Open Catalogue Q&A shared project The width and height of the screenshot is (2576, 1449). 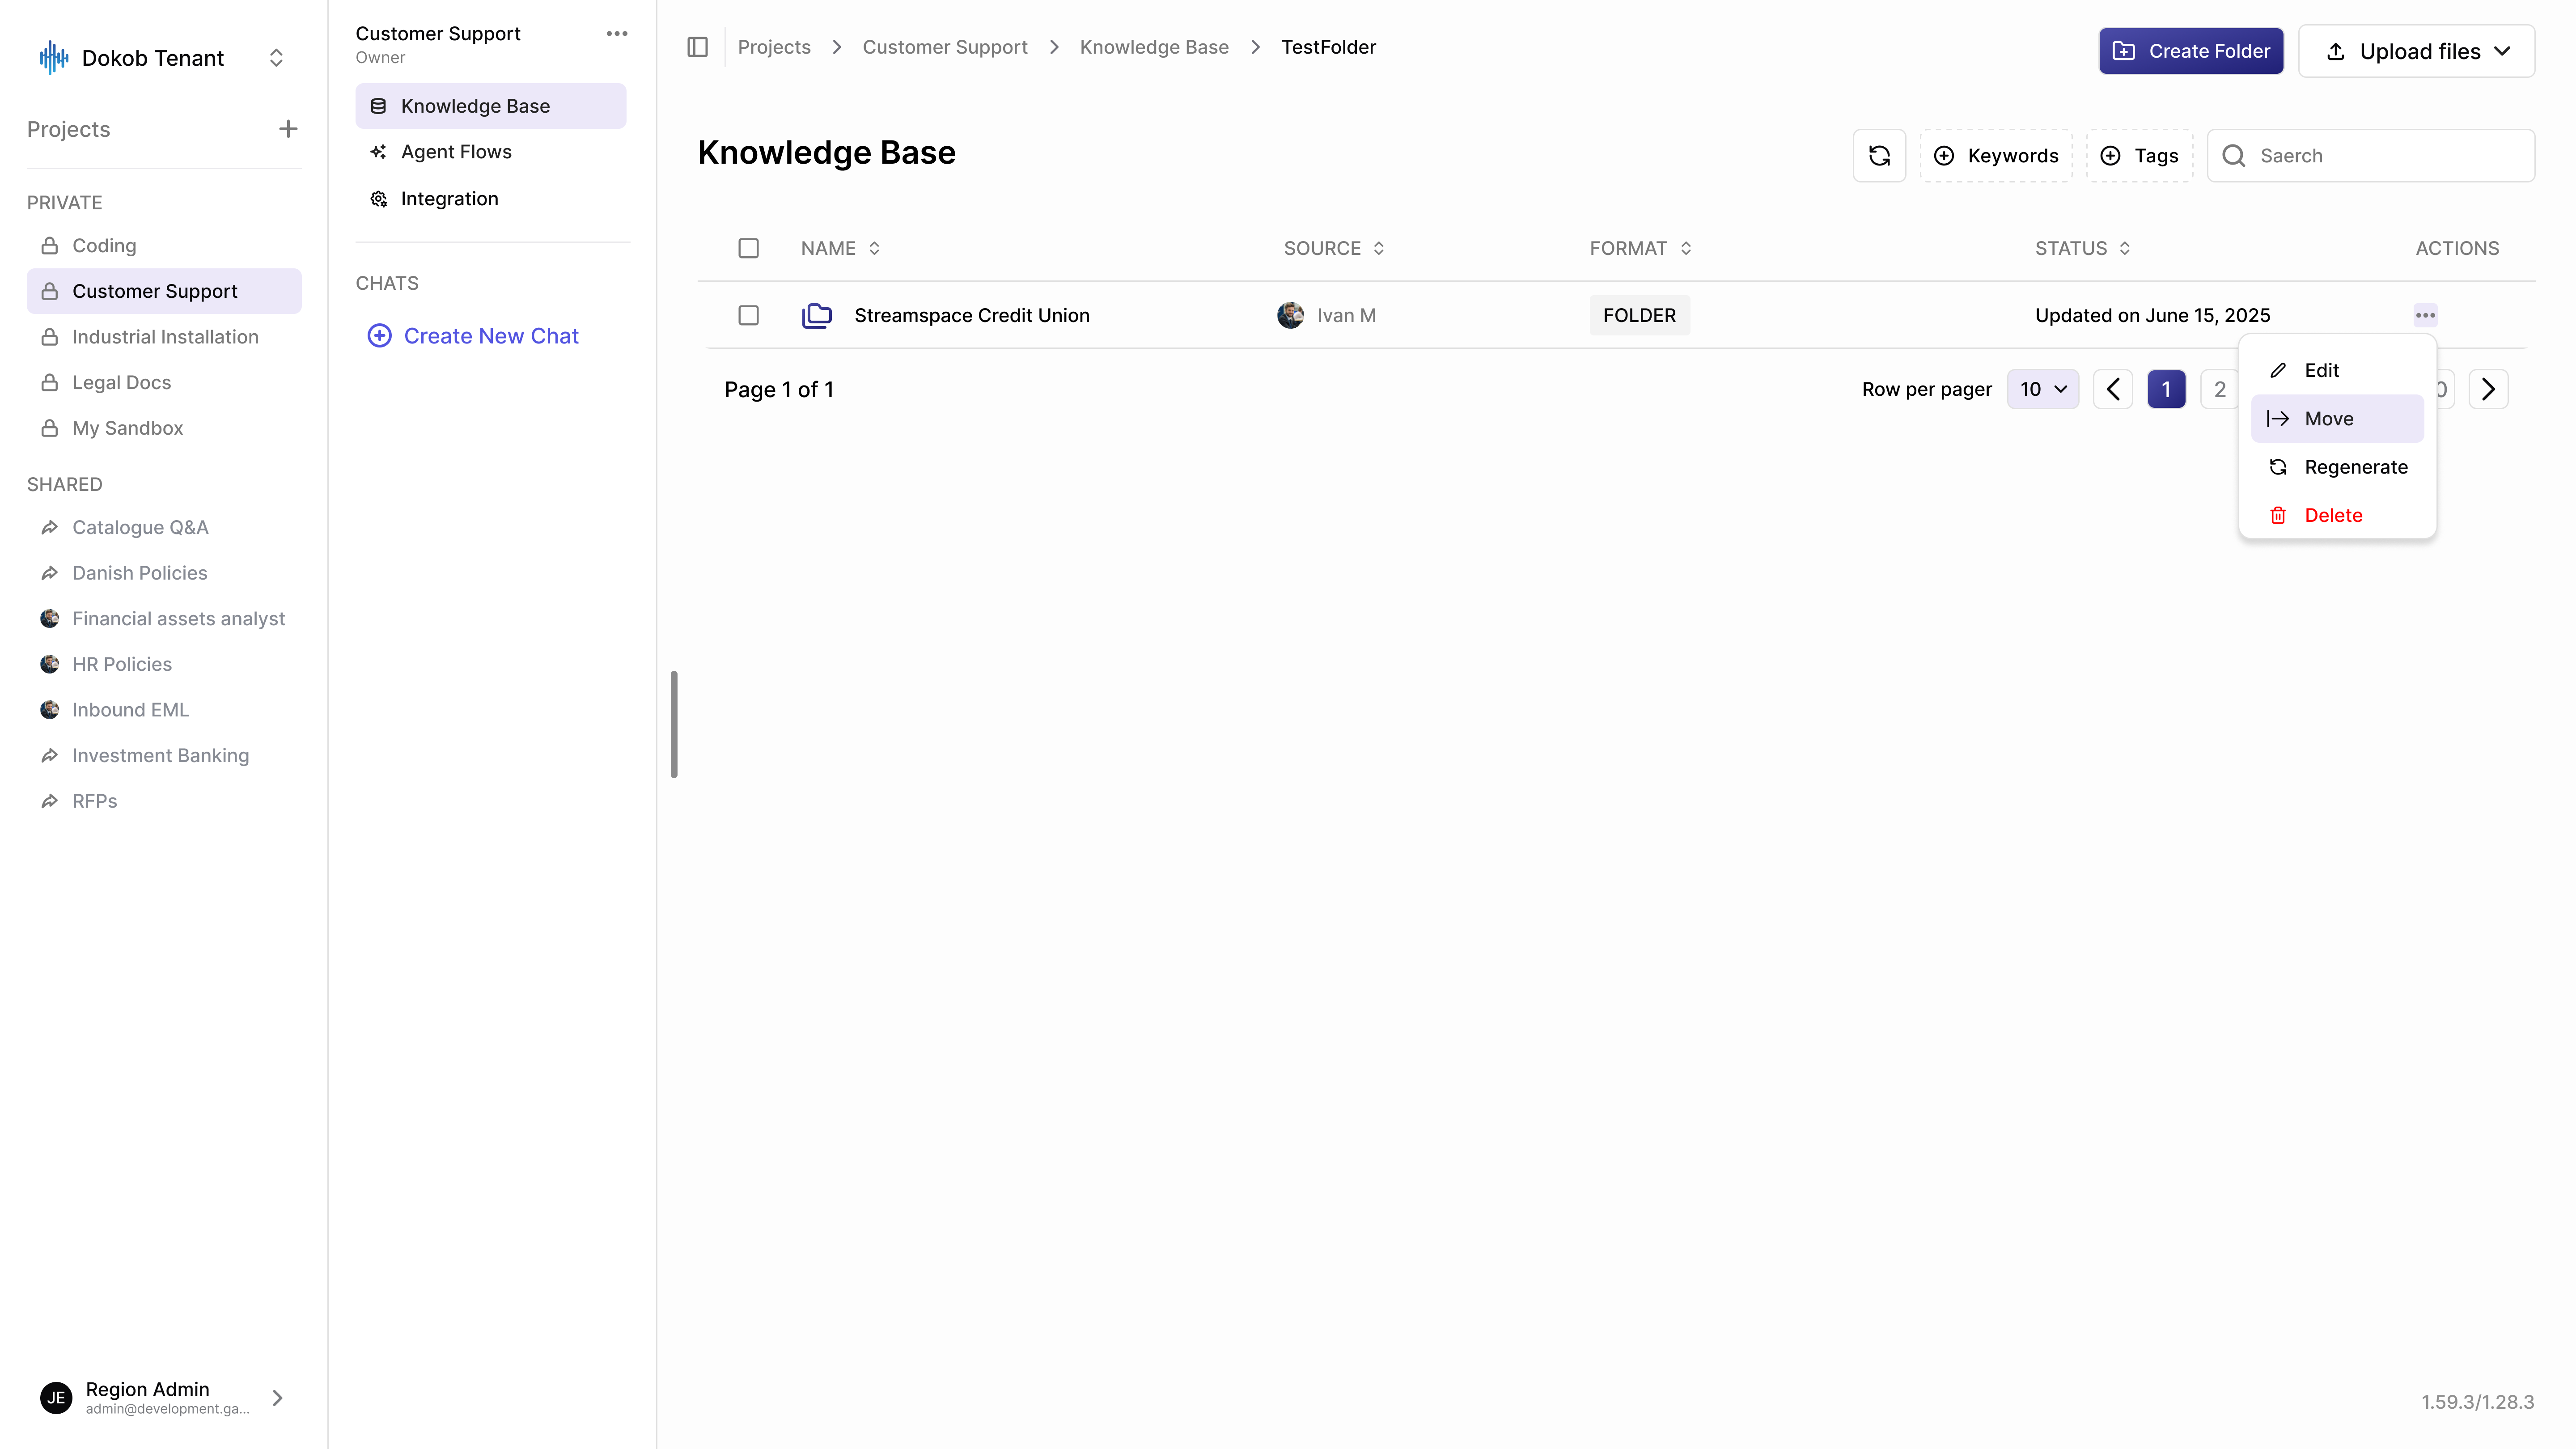[164, 527]
